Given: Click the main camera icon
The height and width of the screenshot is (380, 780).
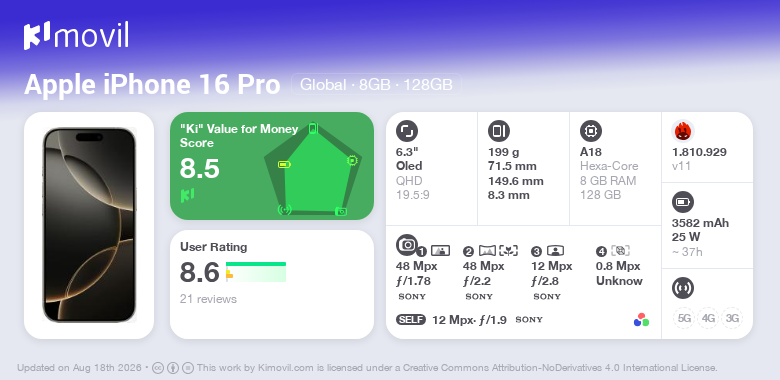Looking at the screenshot, I should pos(407,244).
